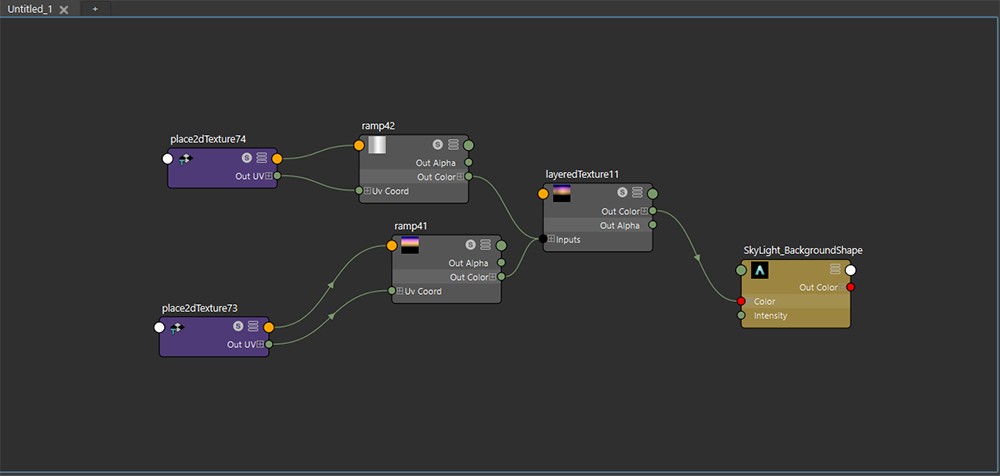1000x476 pixels.
Task: Click orange output port on place2dTexture74
Action: point(277,159)
